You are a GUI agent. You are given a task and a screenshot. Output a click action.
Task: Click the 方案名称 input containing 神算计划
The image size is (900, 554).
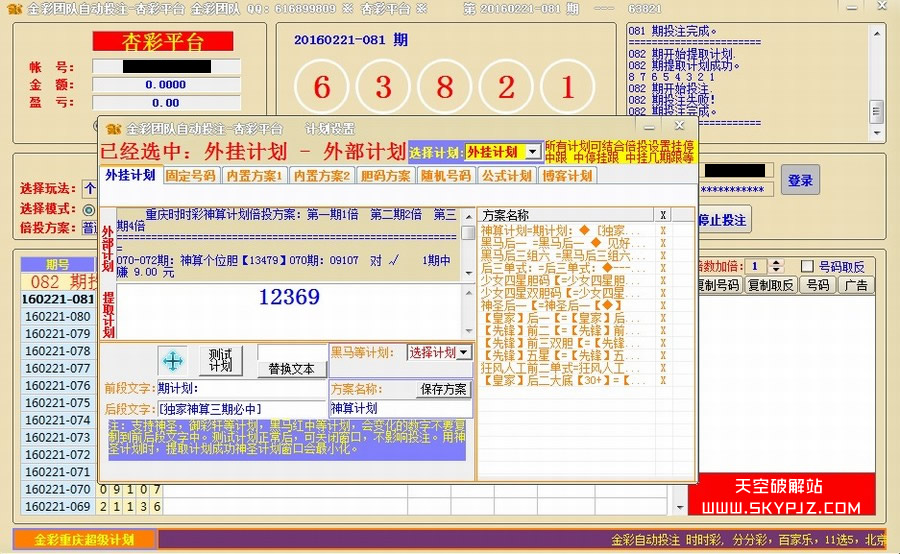coord(401,408)
